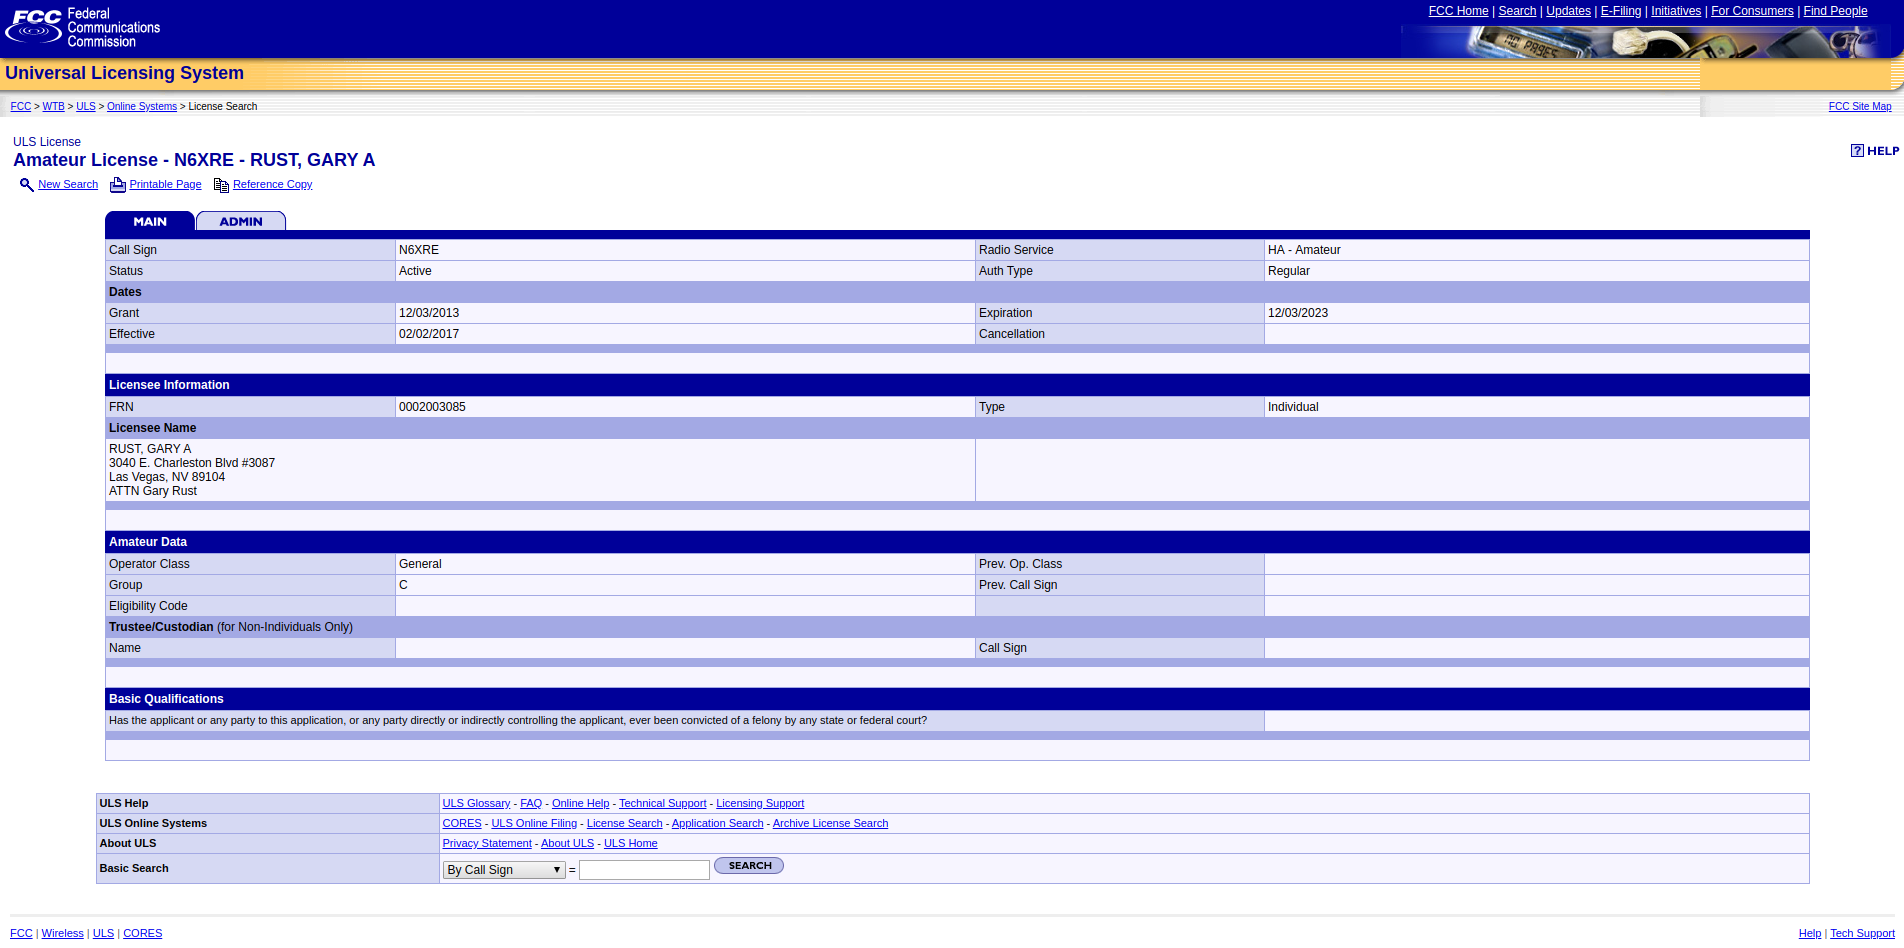Open the Online Help link
Screen dimensions: 1904x948
(580, 804)
